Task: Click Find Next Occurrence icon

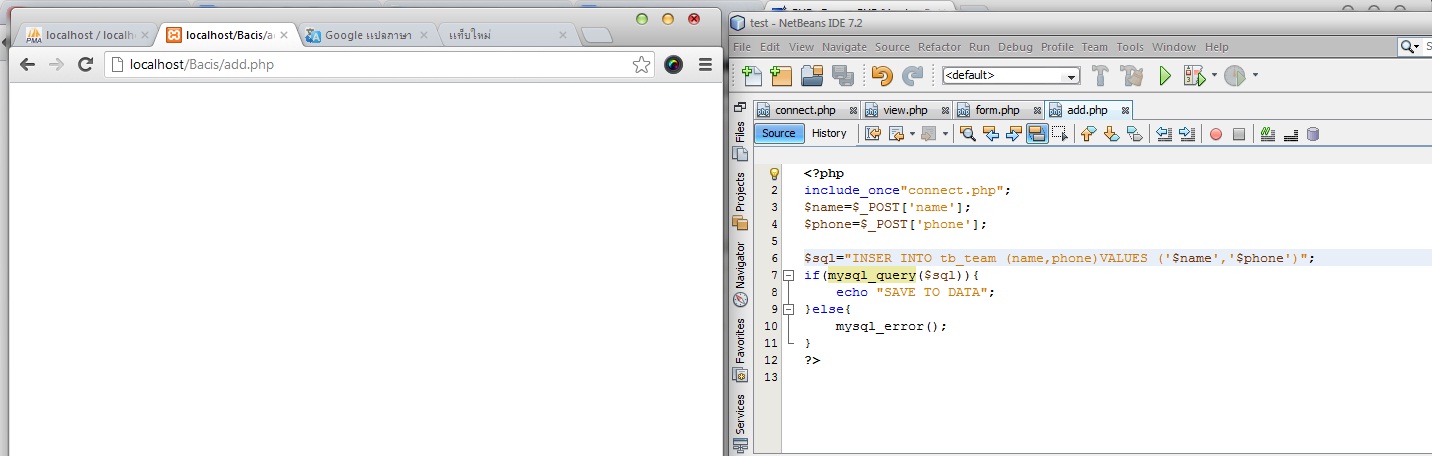Action: [x=1014, y=133]
